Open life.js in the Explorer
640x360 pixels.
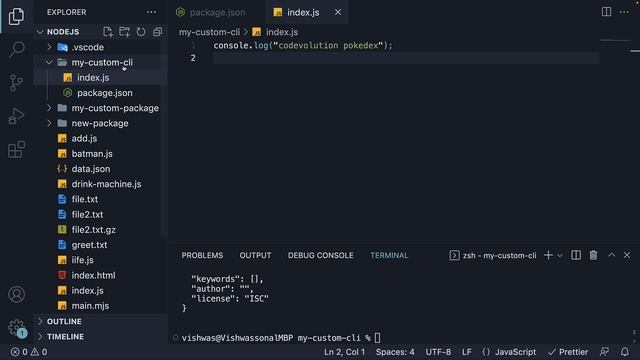click(x=100, y=260)
